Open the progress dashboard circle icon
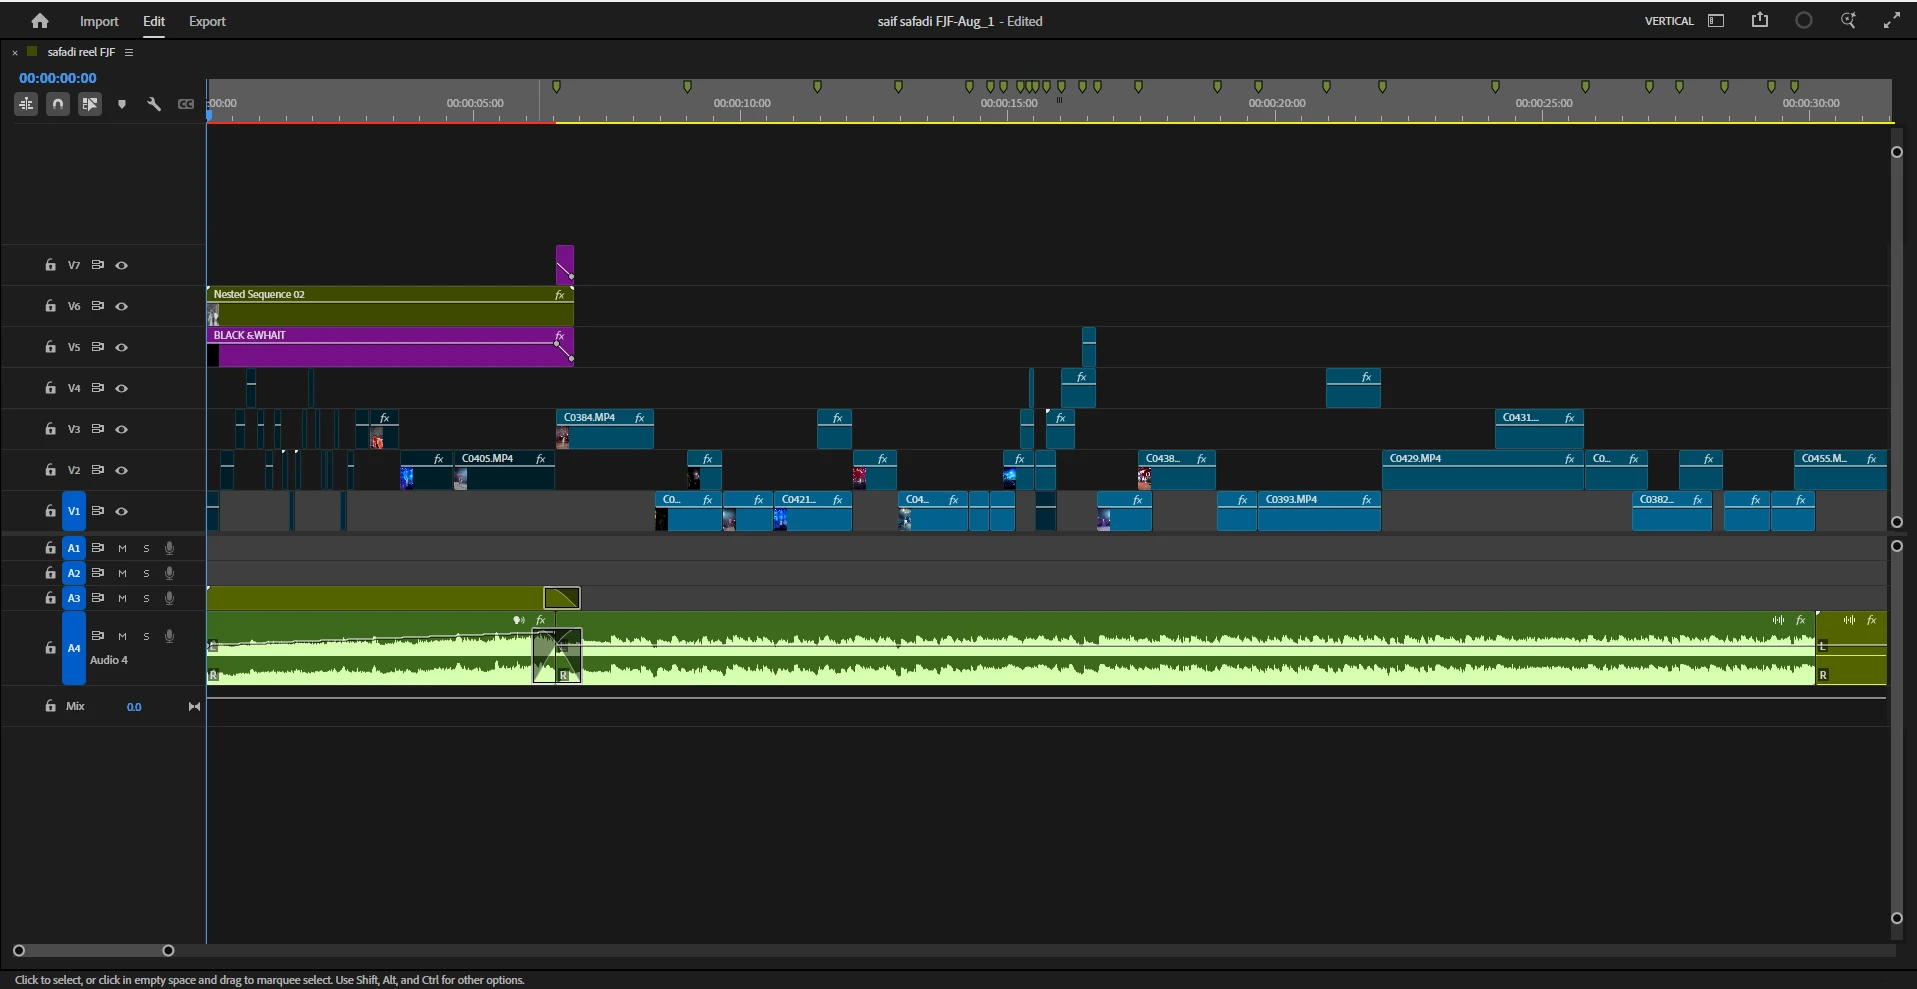Viewport: 1917px width, 989px height. [1804, 20]
